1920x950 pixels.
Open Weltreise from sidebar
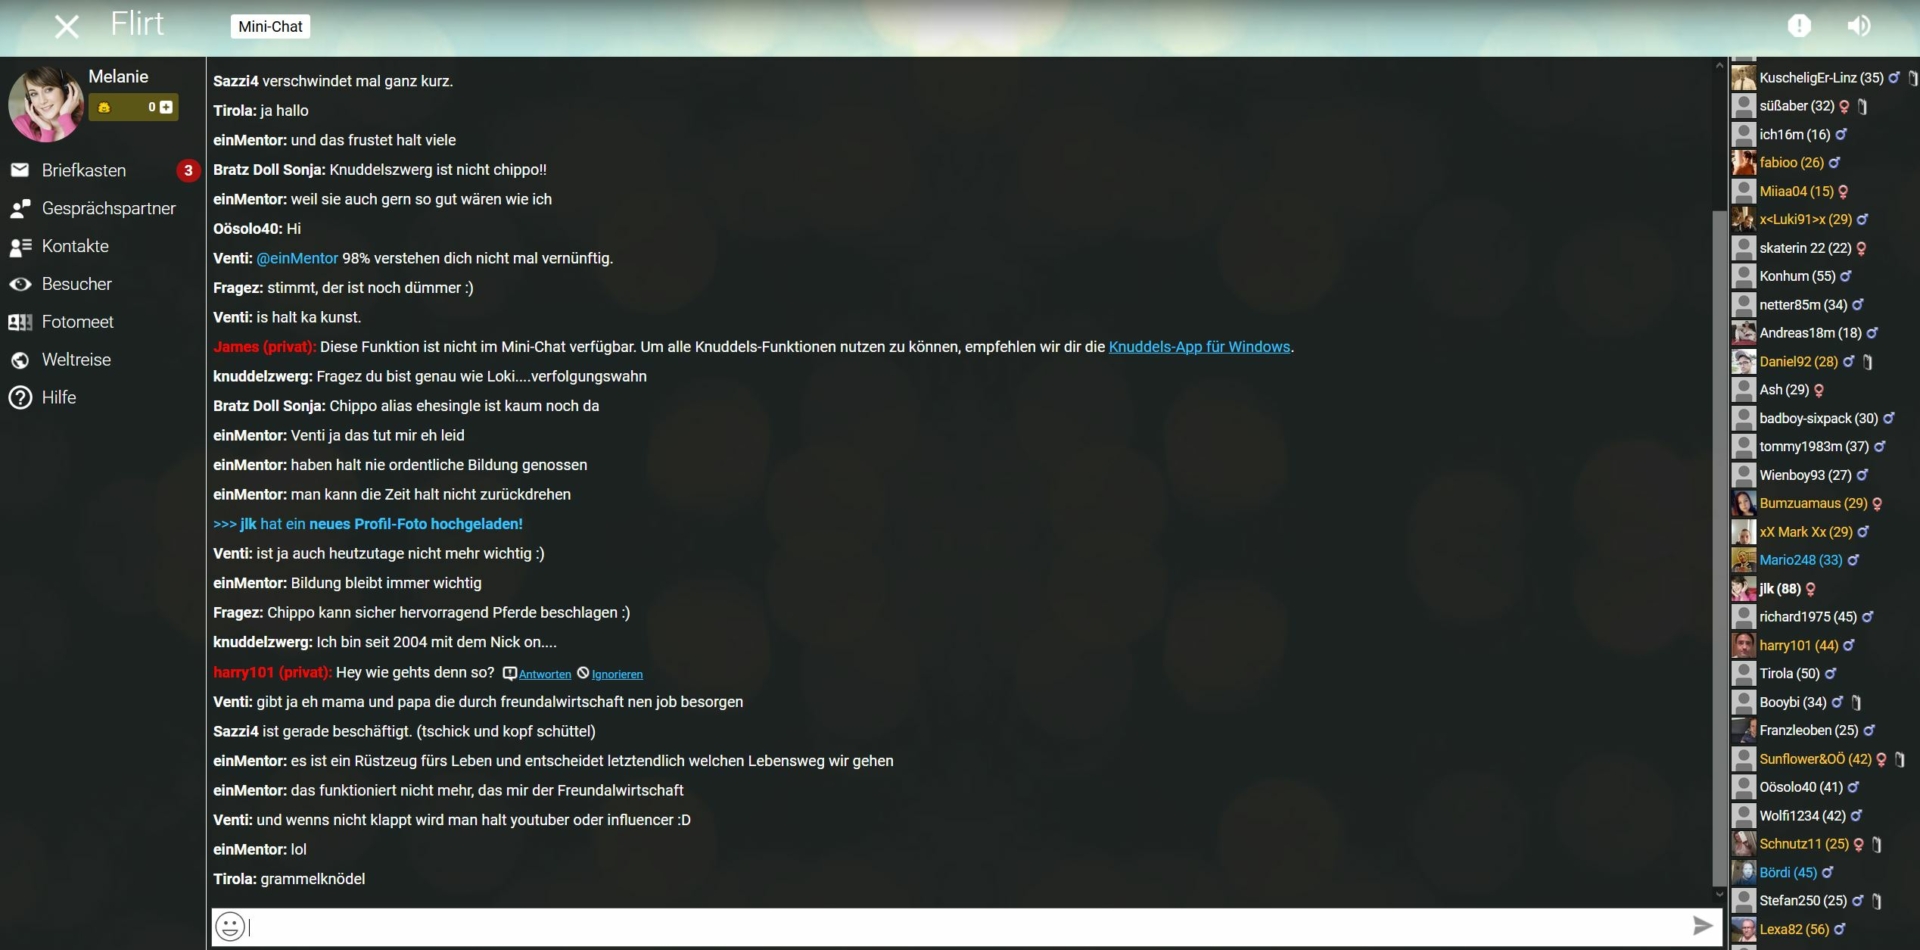click(76, 360)
